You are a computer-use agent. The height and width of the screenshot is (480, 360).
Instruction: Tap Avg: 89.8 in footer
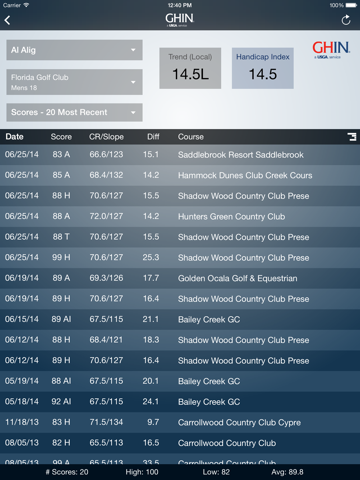pyautogui.click(x=287, y=472)
